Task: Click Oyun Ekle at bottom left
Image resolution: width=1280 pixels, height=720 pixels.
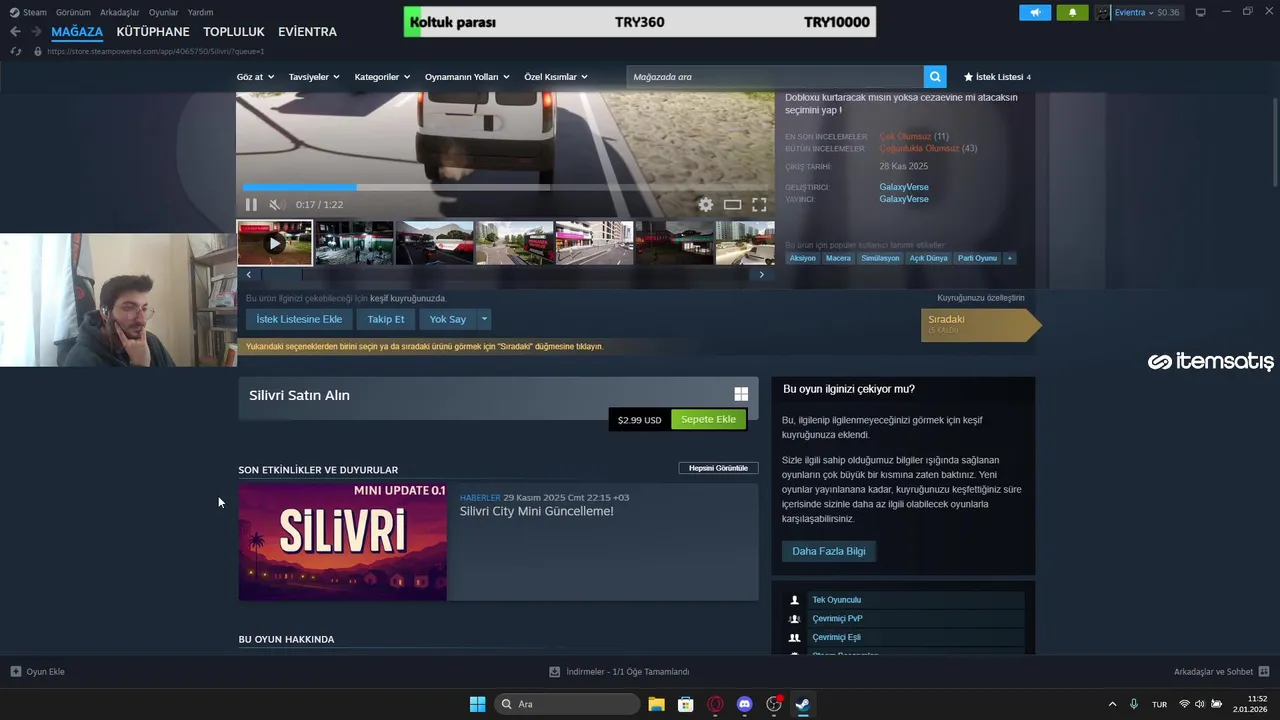Action: coord(38,672)
